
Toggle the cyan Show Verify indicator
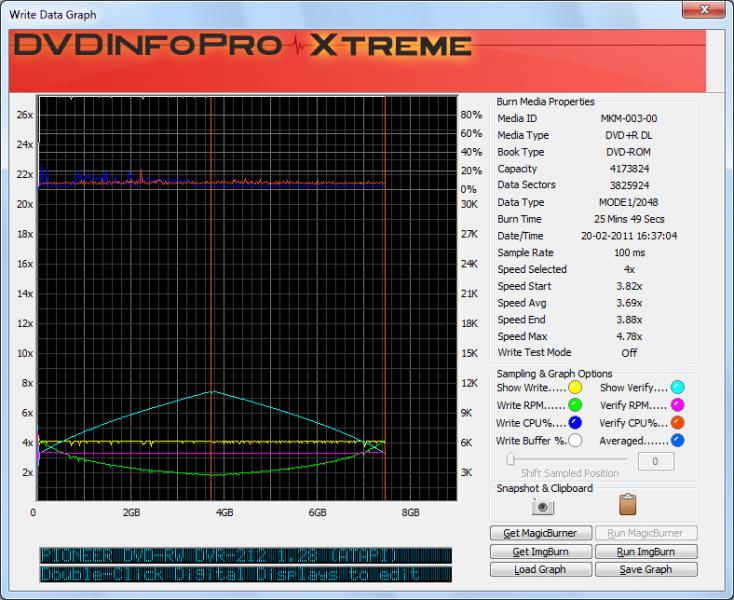click(x=677, y=388)
